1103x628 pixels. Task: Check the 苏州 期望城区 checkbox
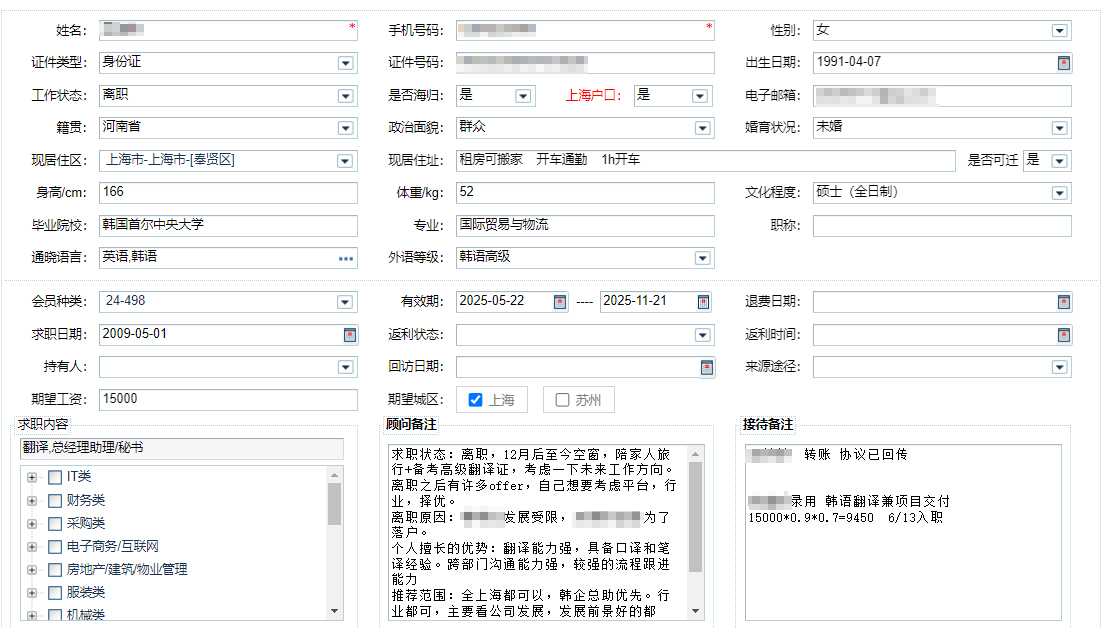point(562,400)
